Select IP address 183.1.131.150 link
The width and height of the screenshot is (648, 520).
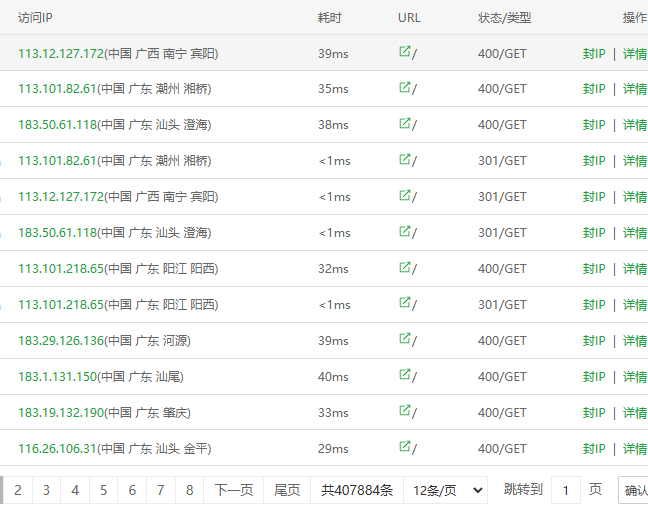click(57, 377)
